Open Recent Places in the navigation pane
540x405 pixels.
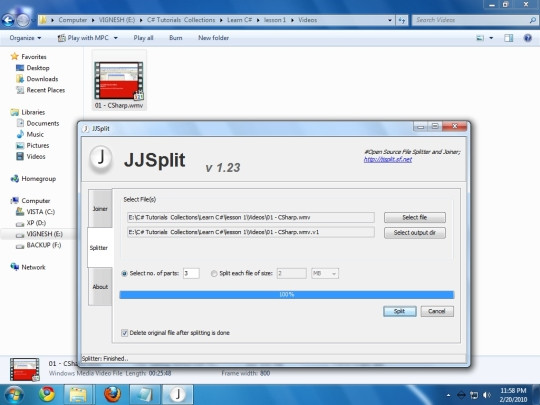pyautogui.click(x=45, y=90)
